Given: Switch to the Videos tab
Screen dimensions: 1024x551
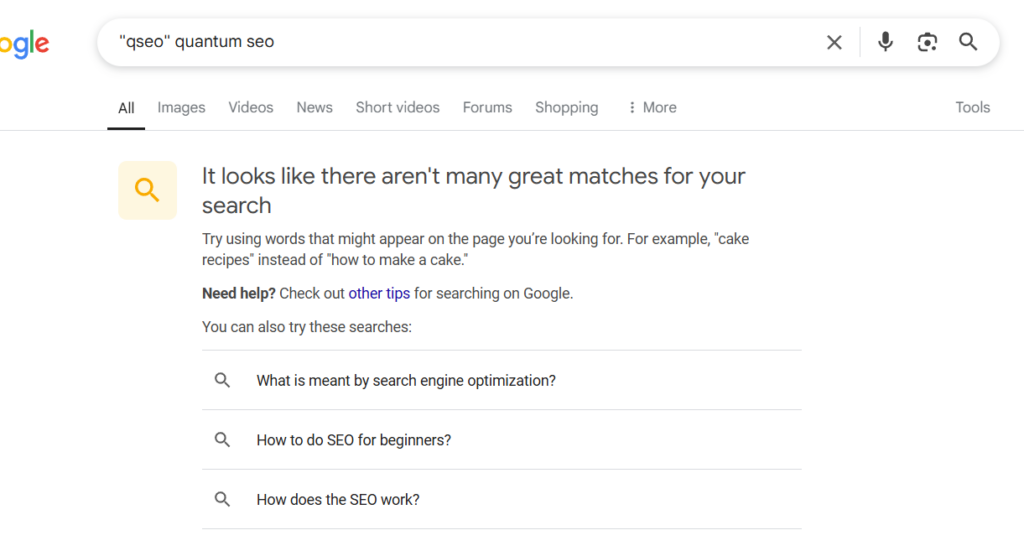Looking at the screenshot, I should (x=251, y=108).
